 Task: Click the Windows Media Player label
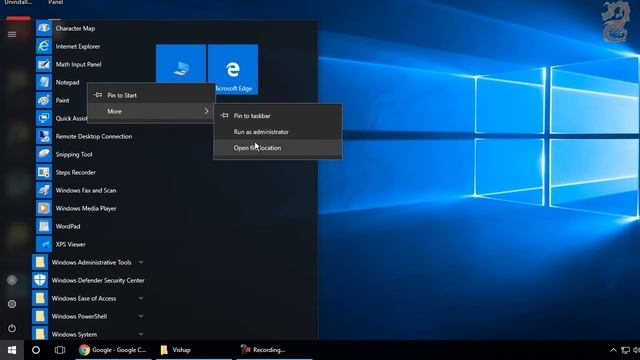(x=86, y=208)
